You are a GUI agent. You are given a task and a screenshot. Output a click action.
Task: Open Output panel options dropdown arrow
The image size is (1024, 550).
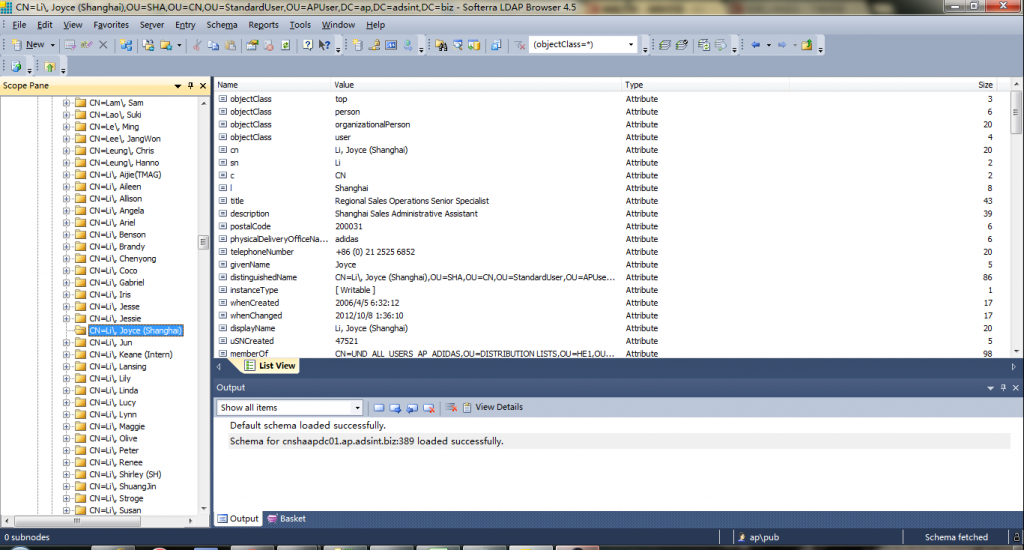point(990,387)
